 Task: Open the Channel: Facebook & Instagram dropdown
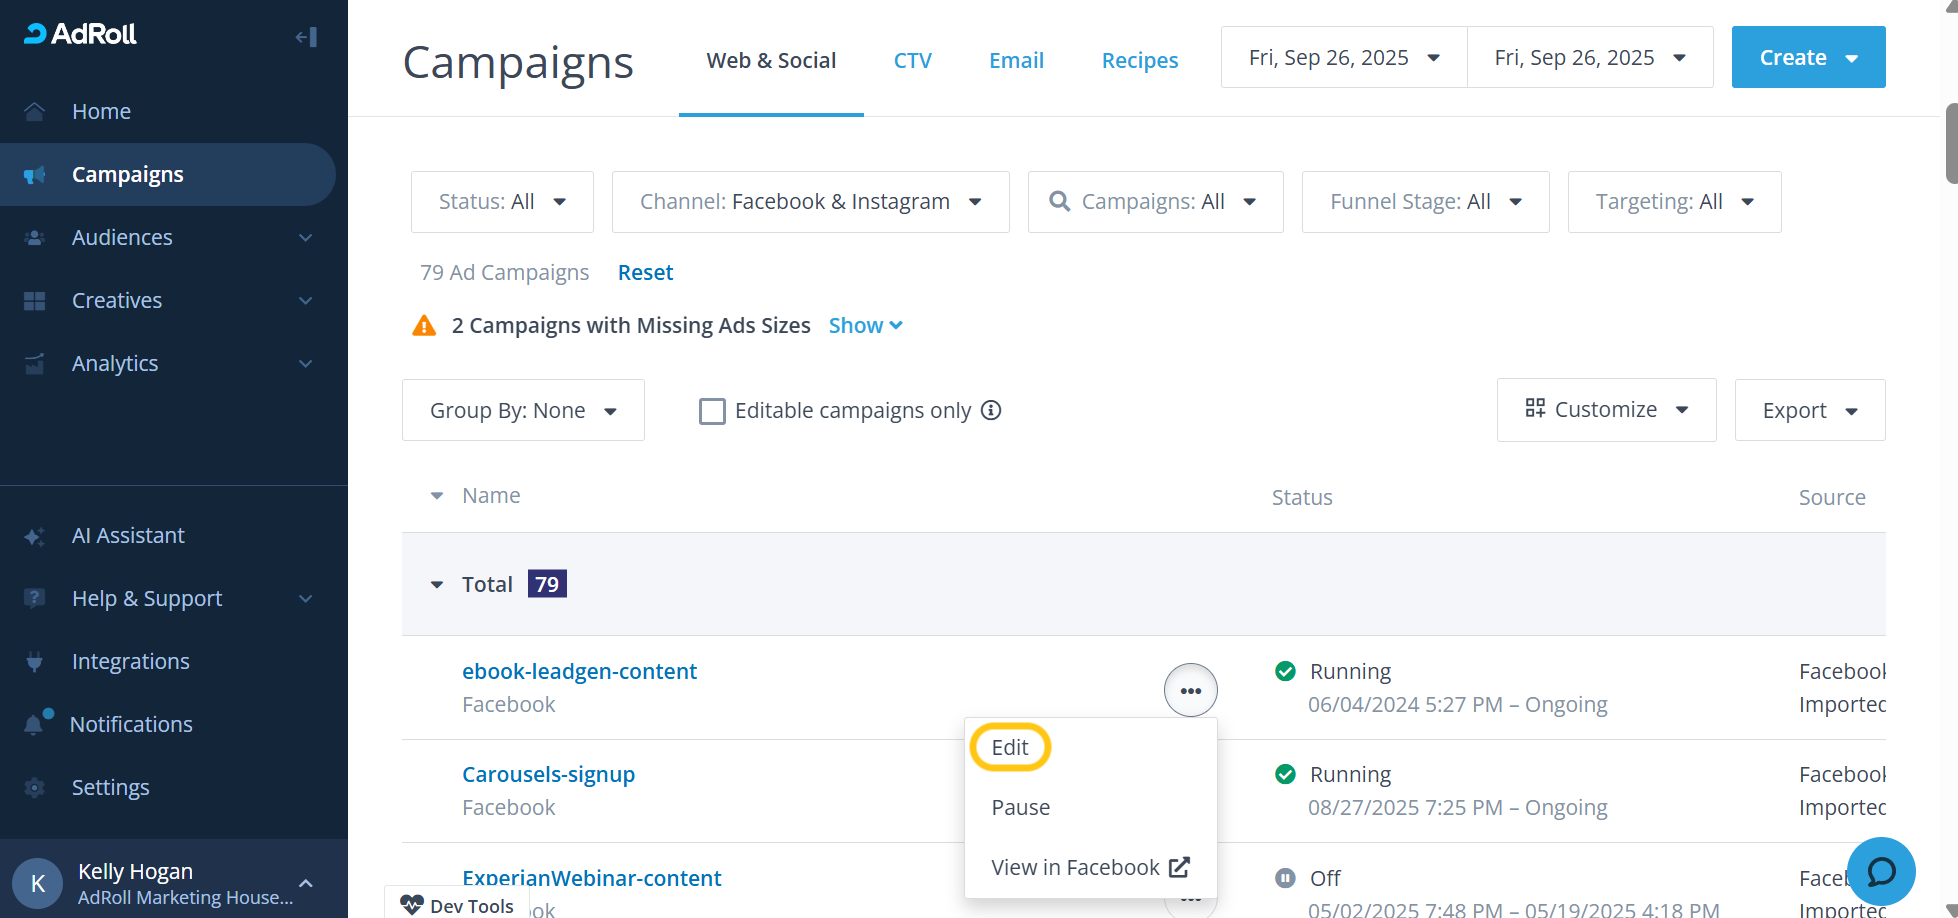pos(810,202)
